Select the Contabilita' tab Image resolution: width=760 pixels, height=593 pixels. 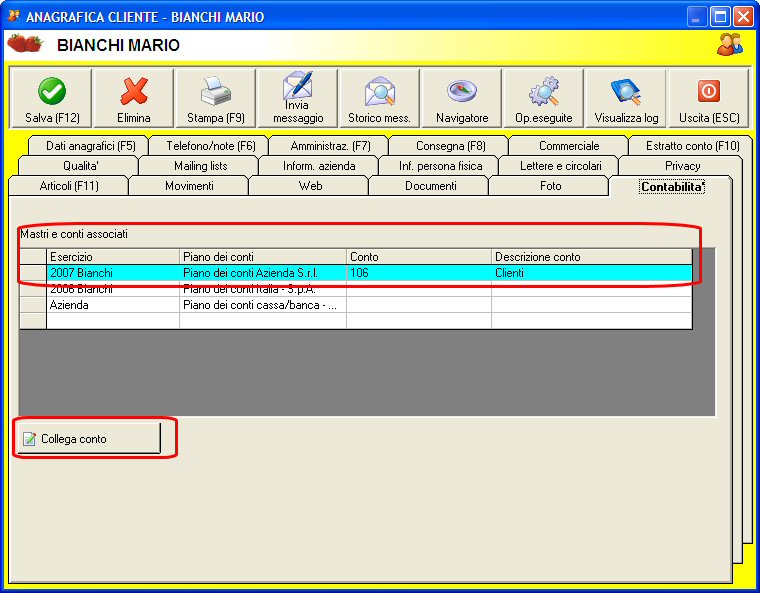point(672,186)
